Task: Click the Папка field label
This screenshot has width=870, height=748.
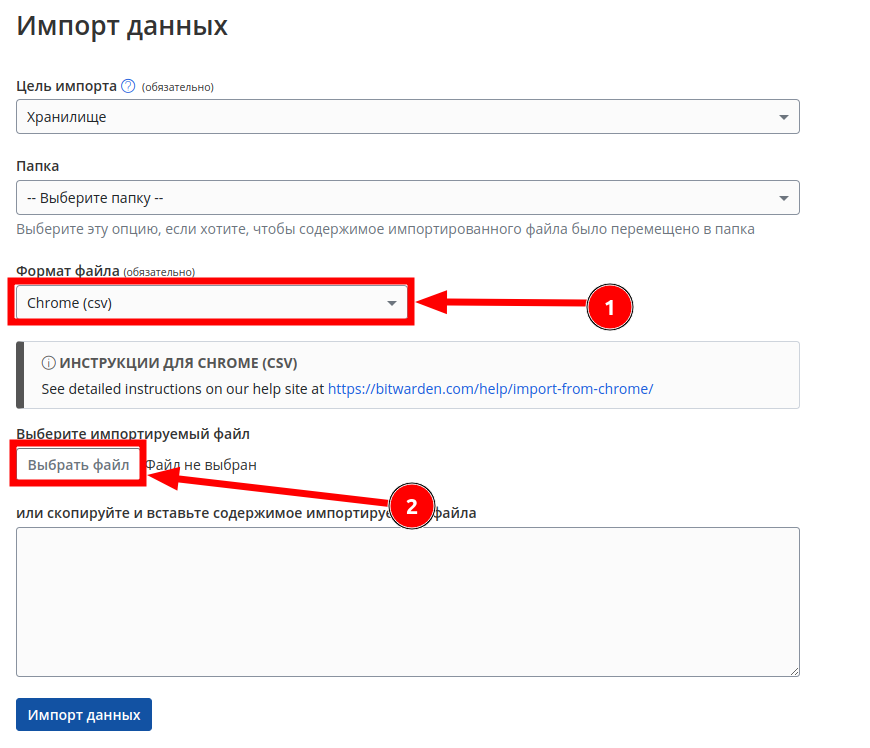Action: 38,166
